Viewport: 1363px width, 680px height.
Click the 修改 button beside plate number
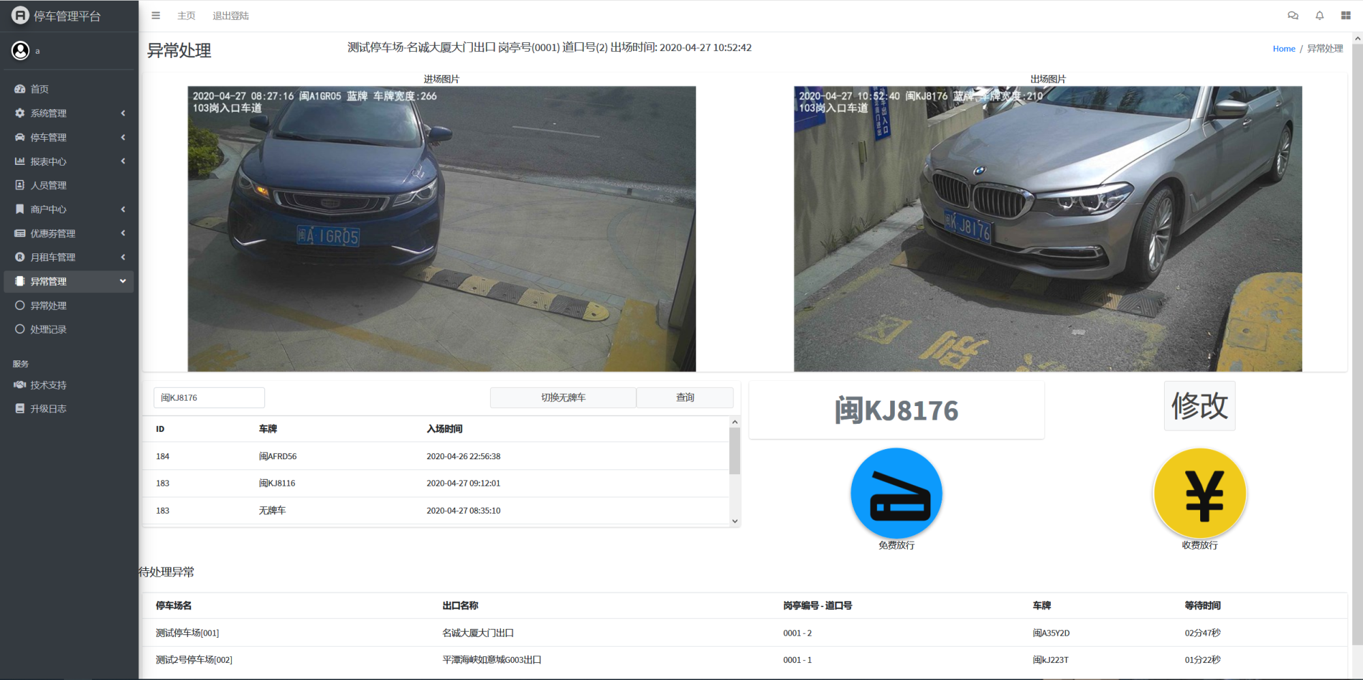(1199, 405)
